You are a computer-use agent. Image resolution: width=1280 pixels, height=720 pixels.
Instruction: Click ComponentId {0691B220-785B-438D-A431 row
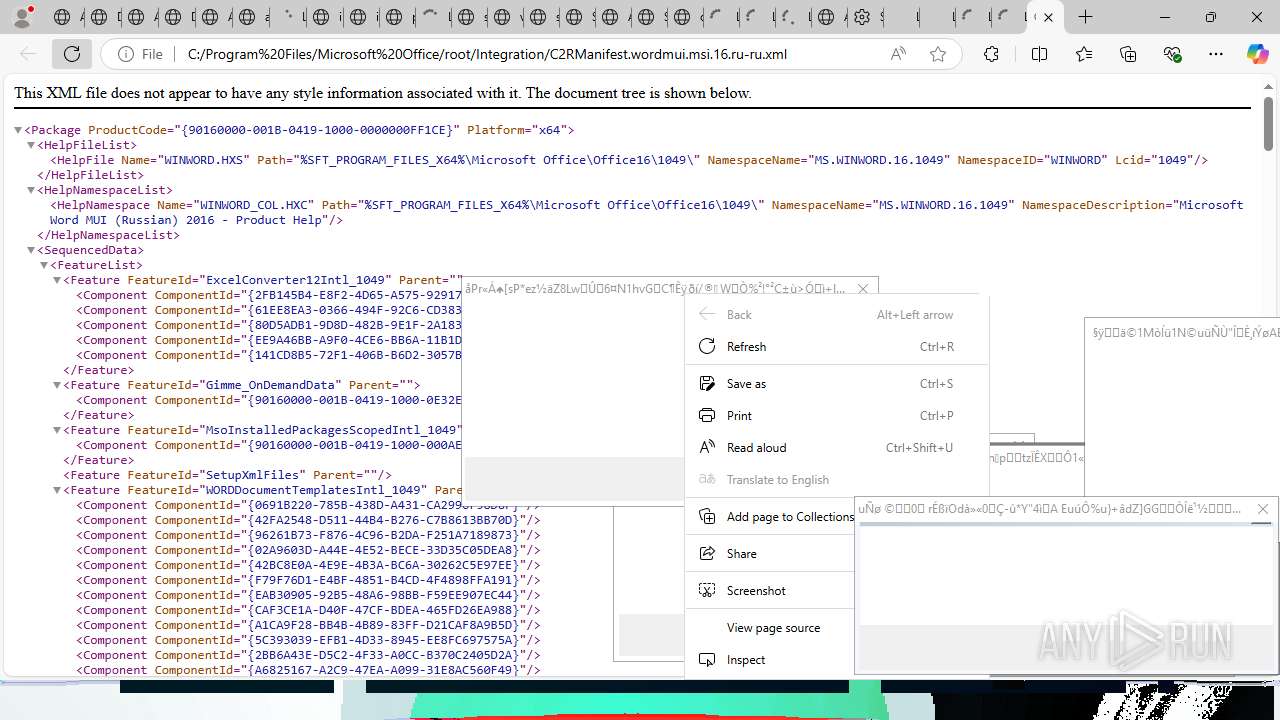[x=308, y=505]
